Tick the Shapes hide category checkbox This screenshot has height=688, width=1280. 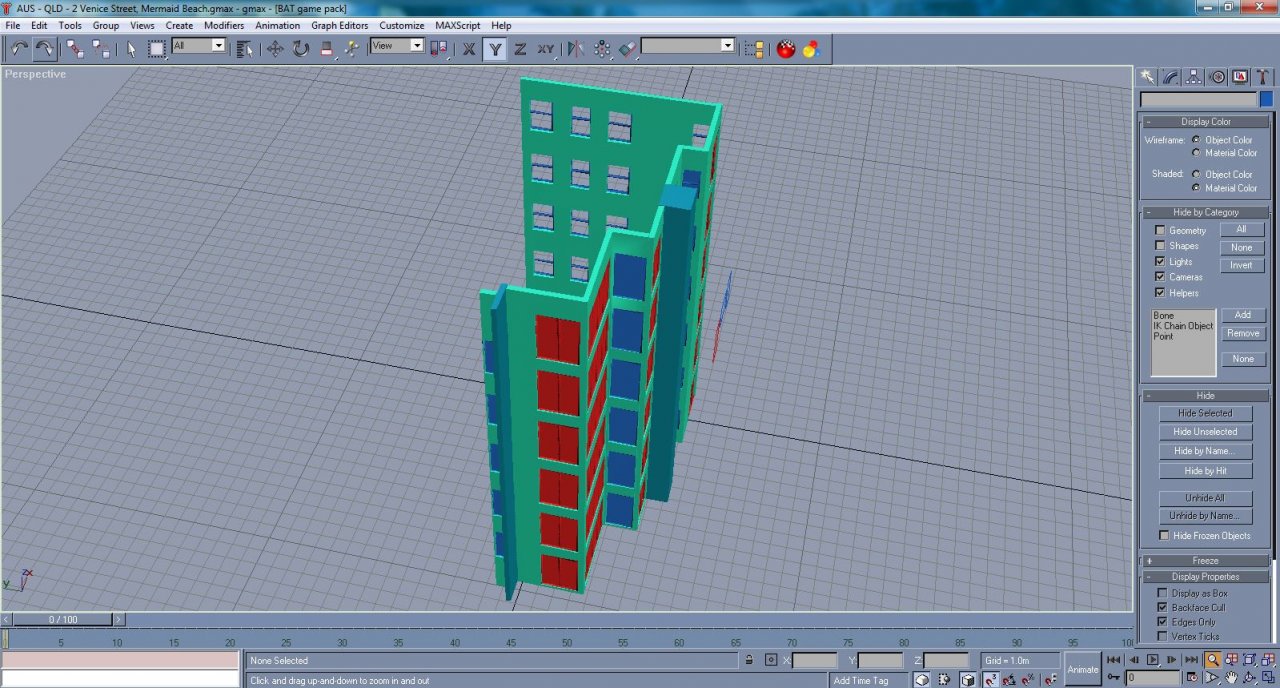pyautogui.click(x=1160, y=245)
